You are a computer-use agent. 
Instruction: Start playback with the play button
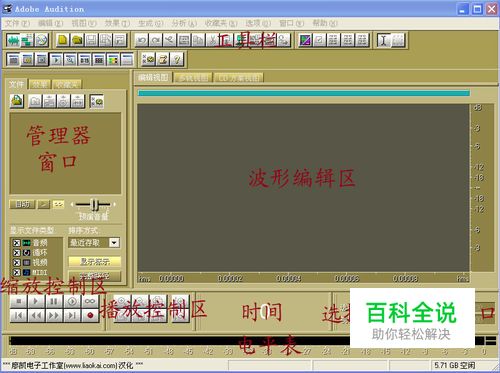(x=36, y=301)
